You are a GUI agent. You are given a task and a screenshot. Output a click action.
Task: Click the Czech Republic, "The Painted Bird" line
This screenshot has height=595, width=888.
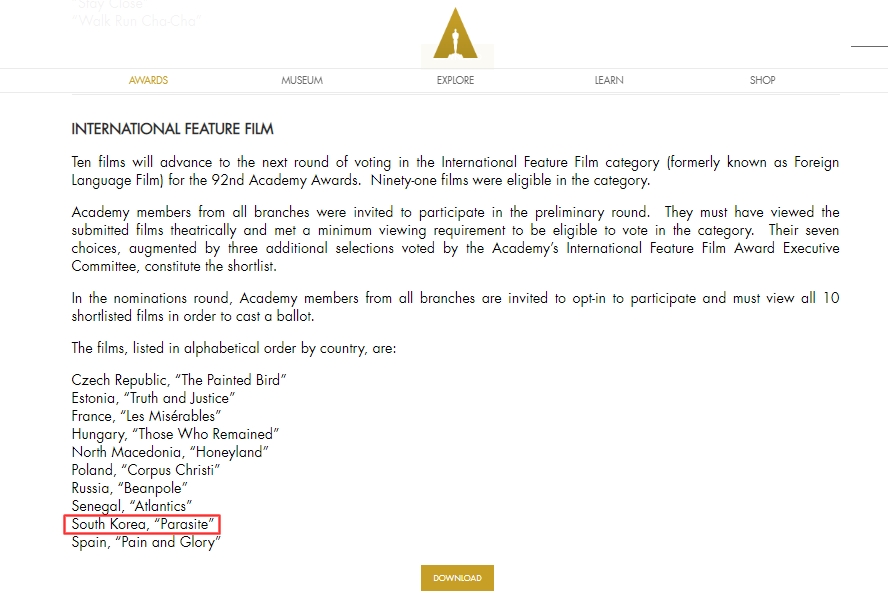(180, 380)
